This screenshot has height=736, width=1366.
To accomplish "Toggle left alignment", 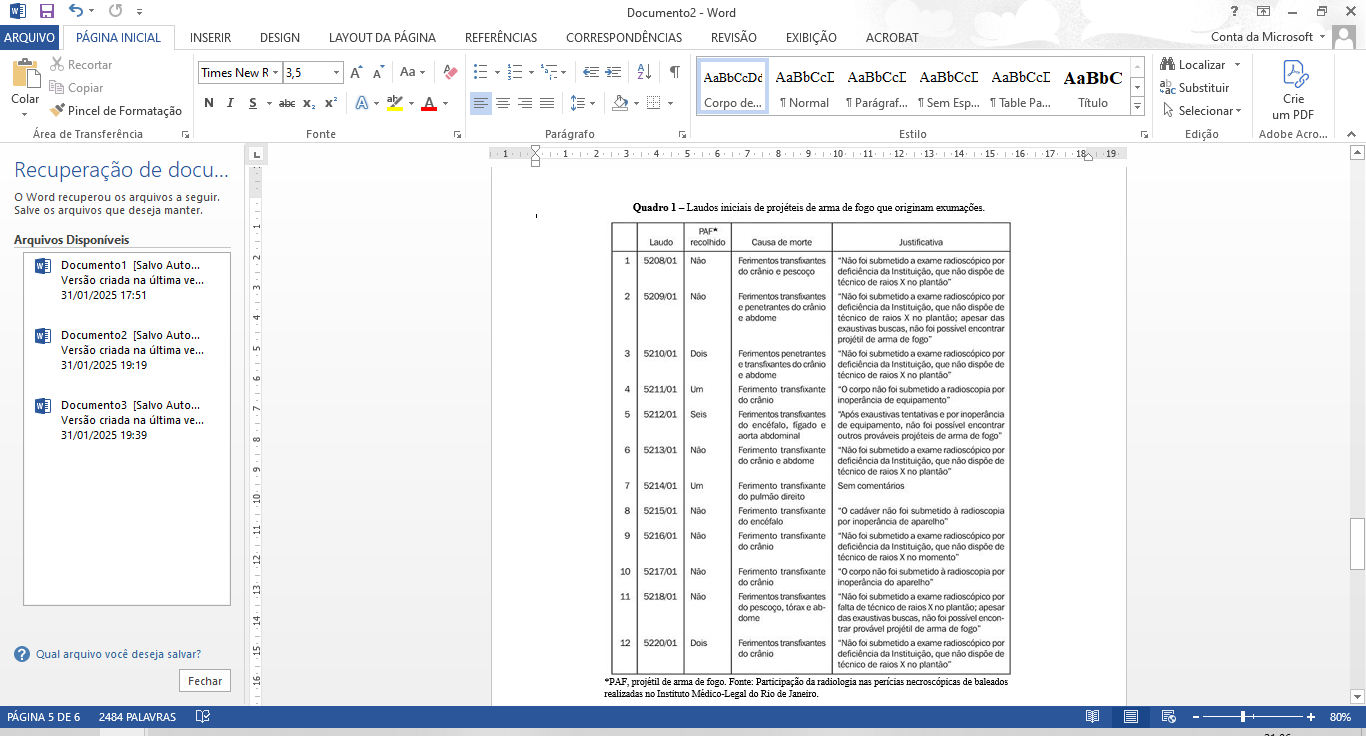I will click(481, 103).
